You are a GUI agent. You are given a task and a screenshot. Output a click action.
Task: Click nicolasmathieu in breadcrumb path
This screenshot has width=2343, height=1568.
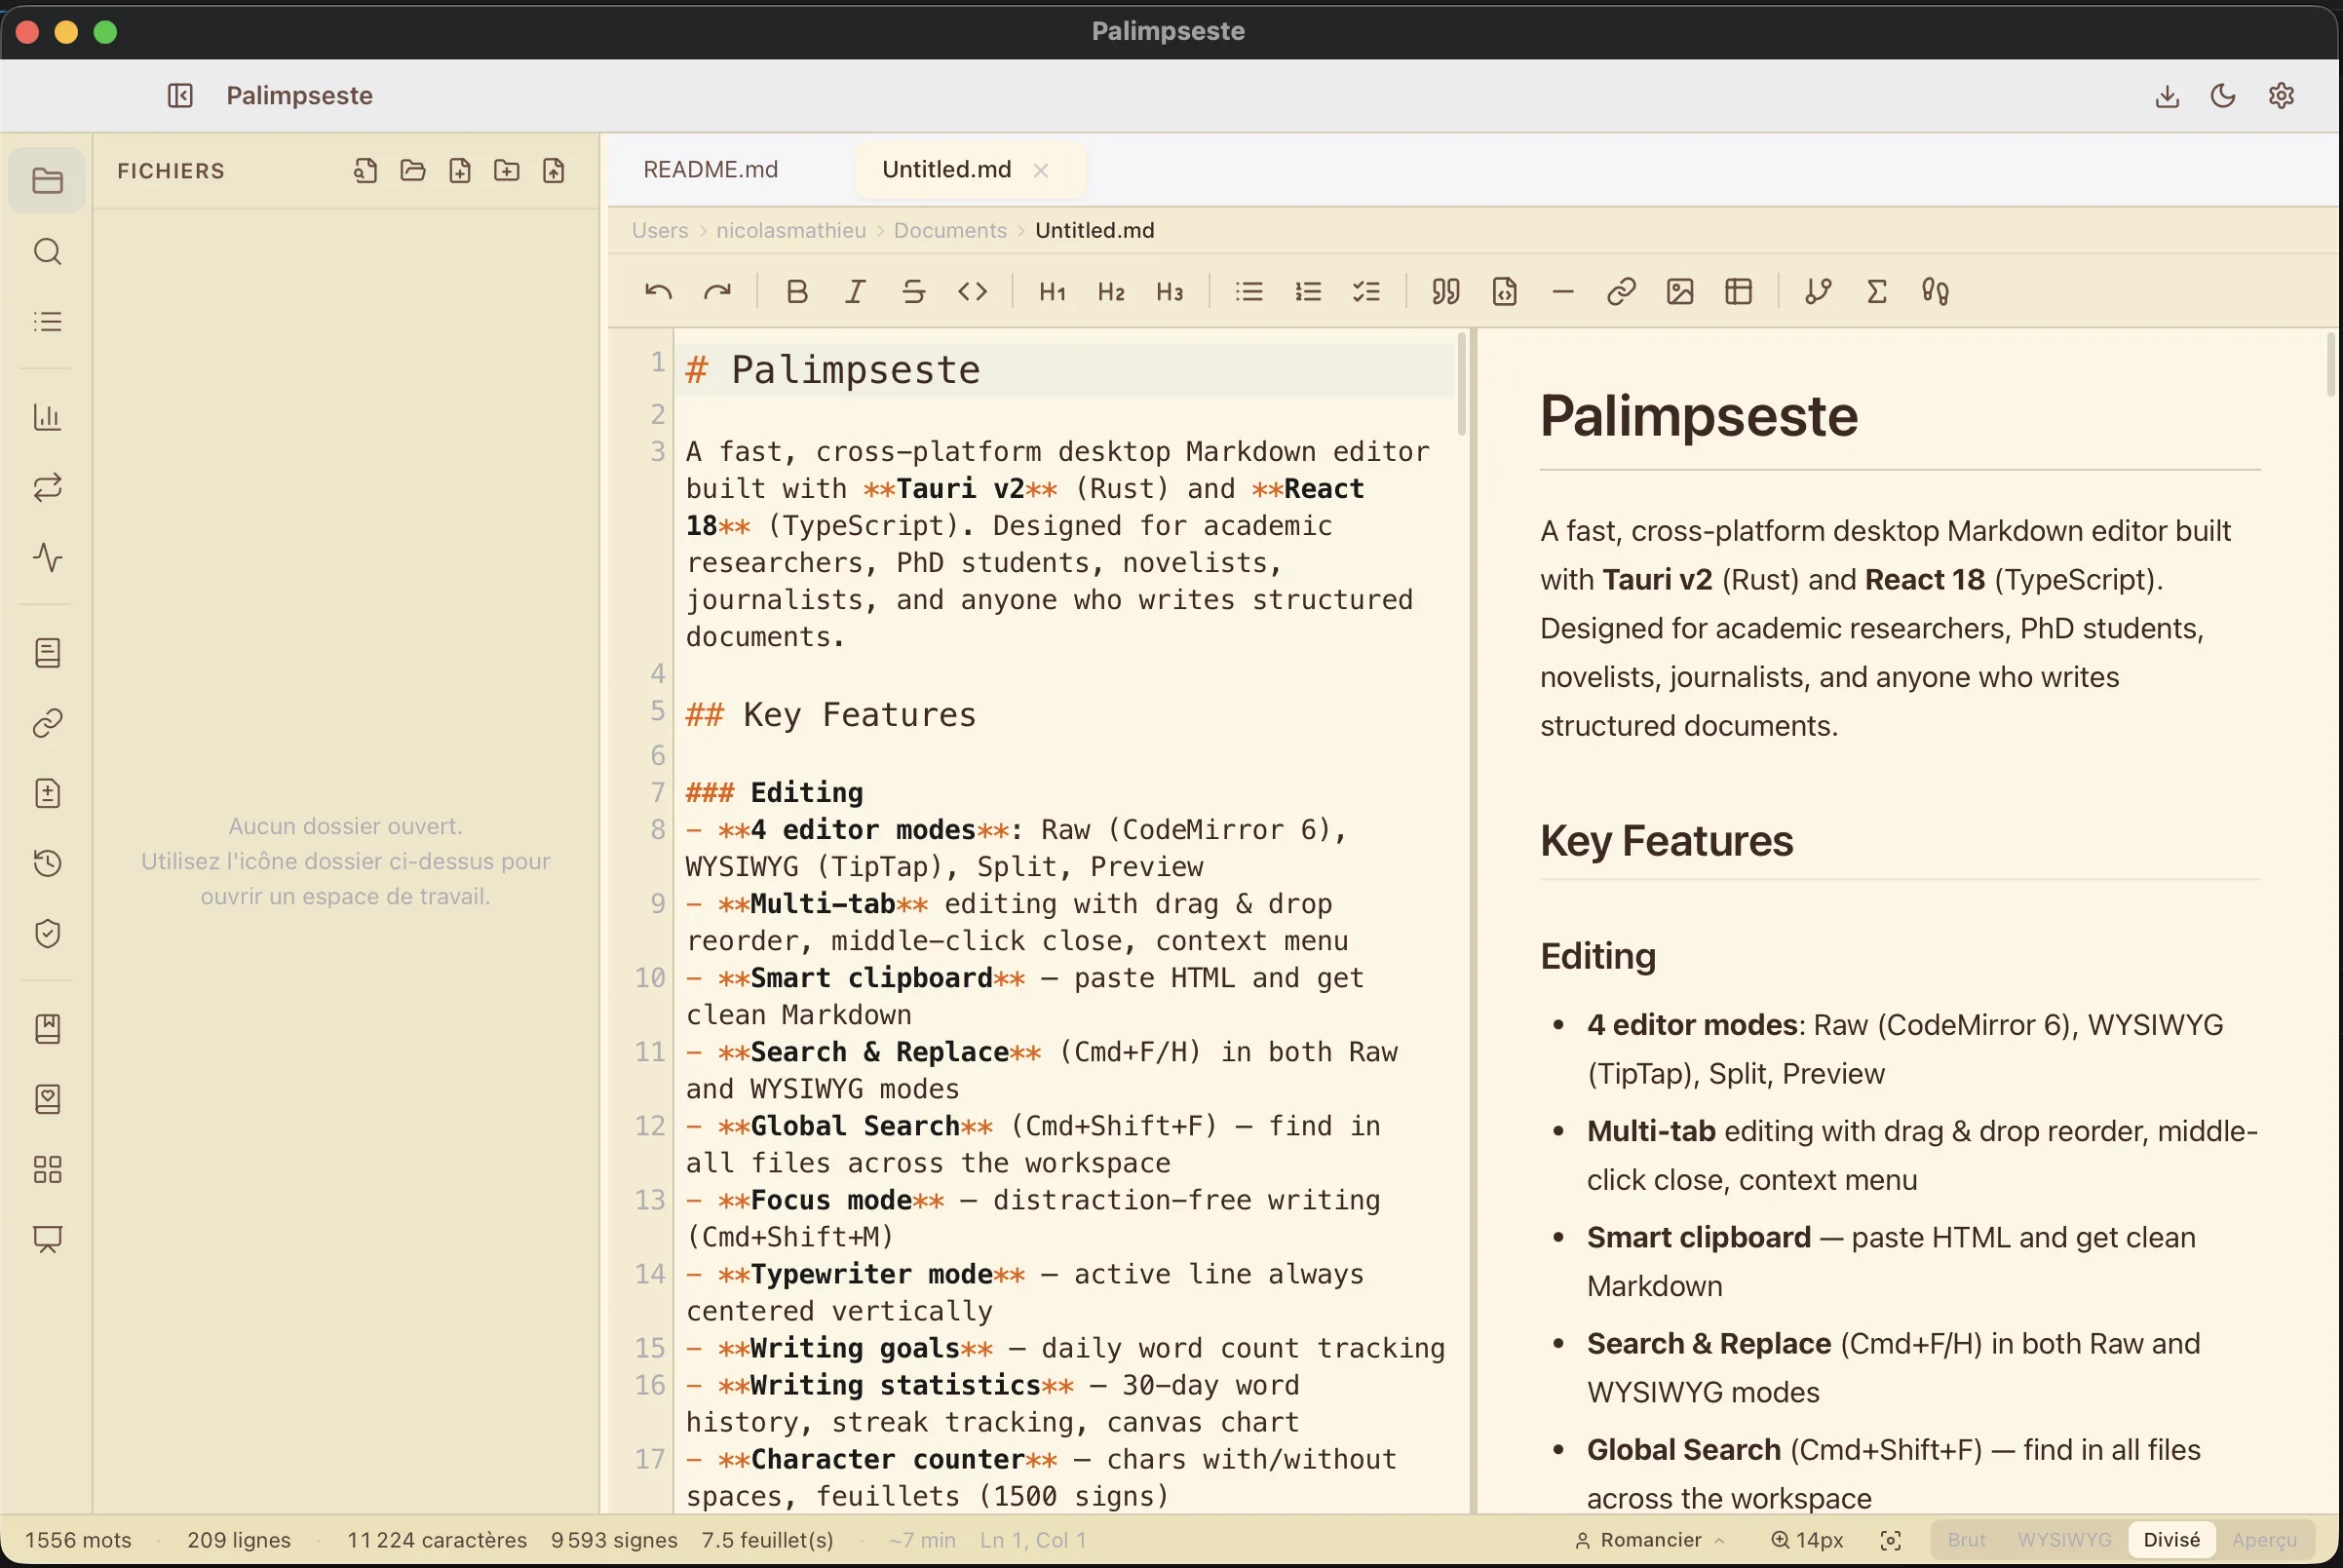[791, 231]
